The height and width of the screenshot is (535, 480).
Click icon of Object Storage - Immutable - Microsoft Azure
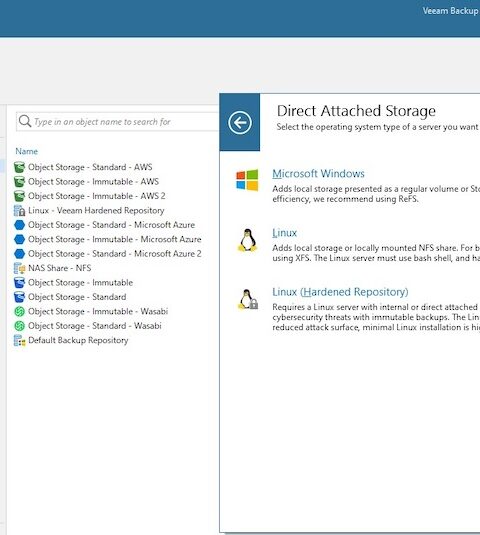point(19,239)
